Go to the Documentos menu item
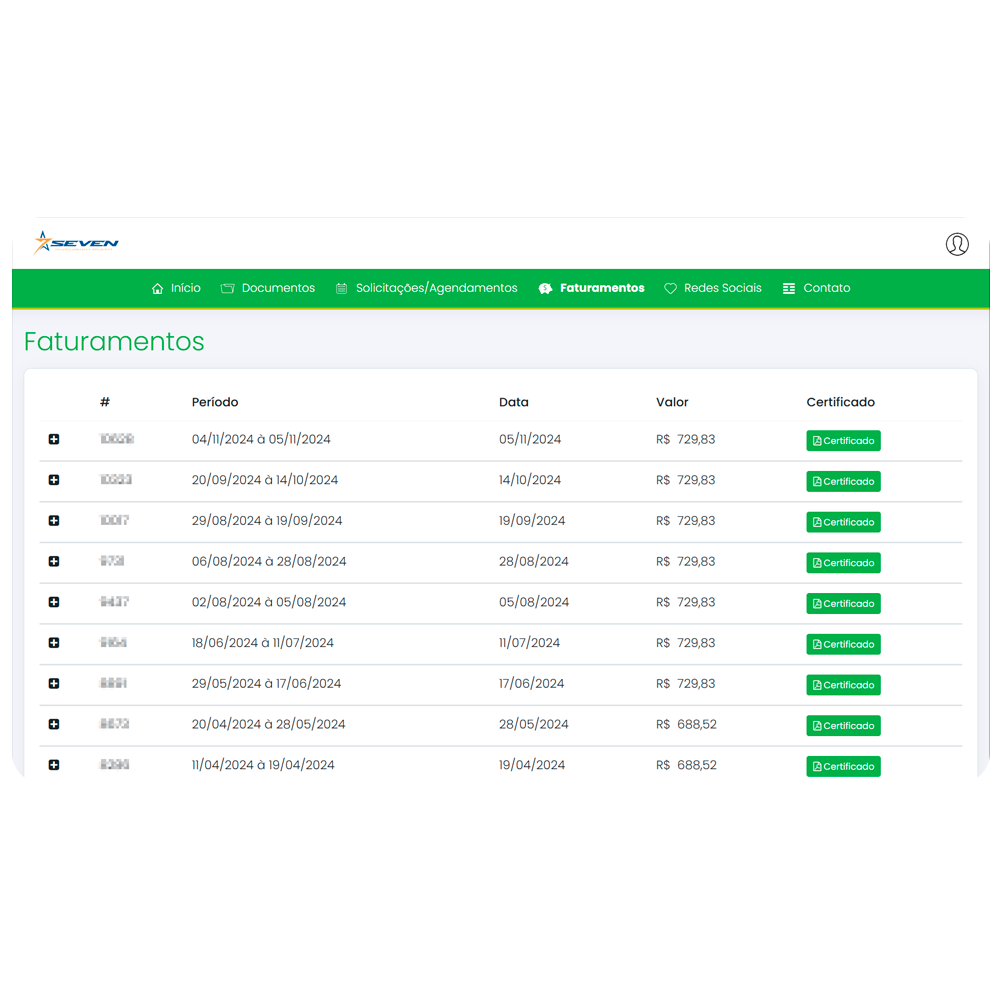Screen dimensions: 1000x1000 278,288
